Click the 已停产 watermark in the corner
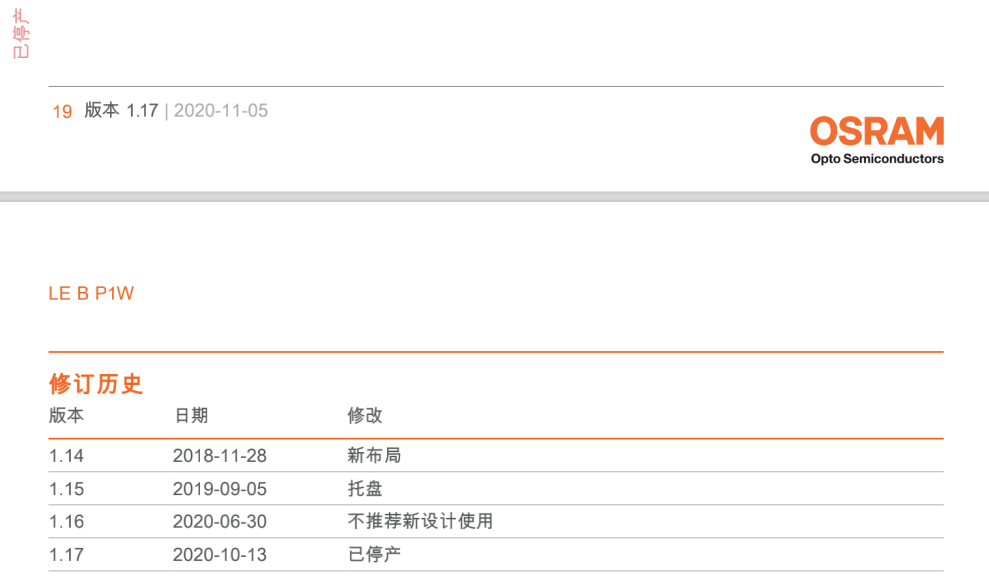The height and width of the screenshot is (585, 989). (x=21, y=33)
